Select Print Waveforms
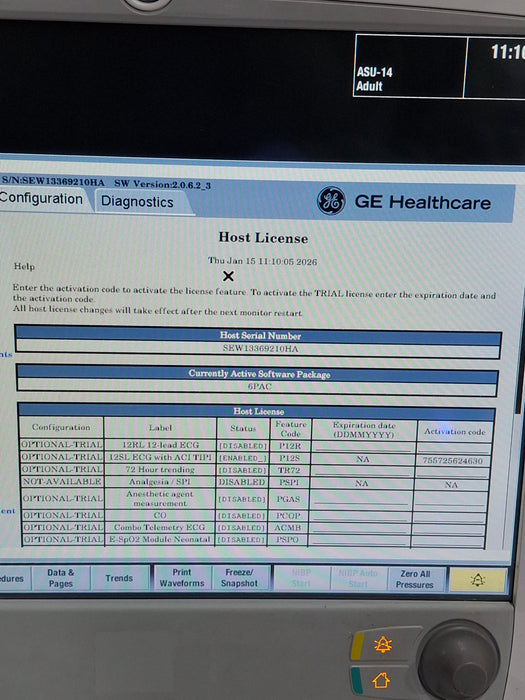 pos(182,578)
